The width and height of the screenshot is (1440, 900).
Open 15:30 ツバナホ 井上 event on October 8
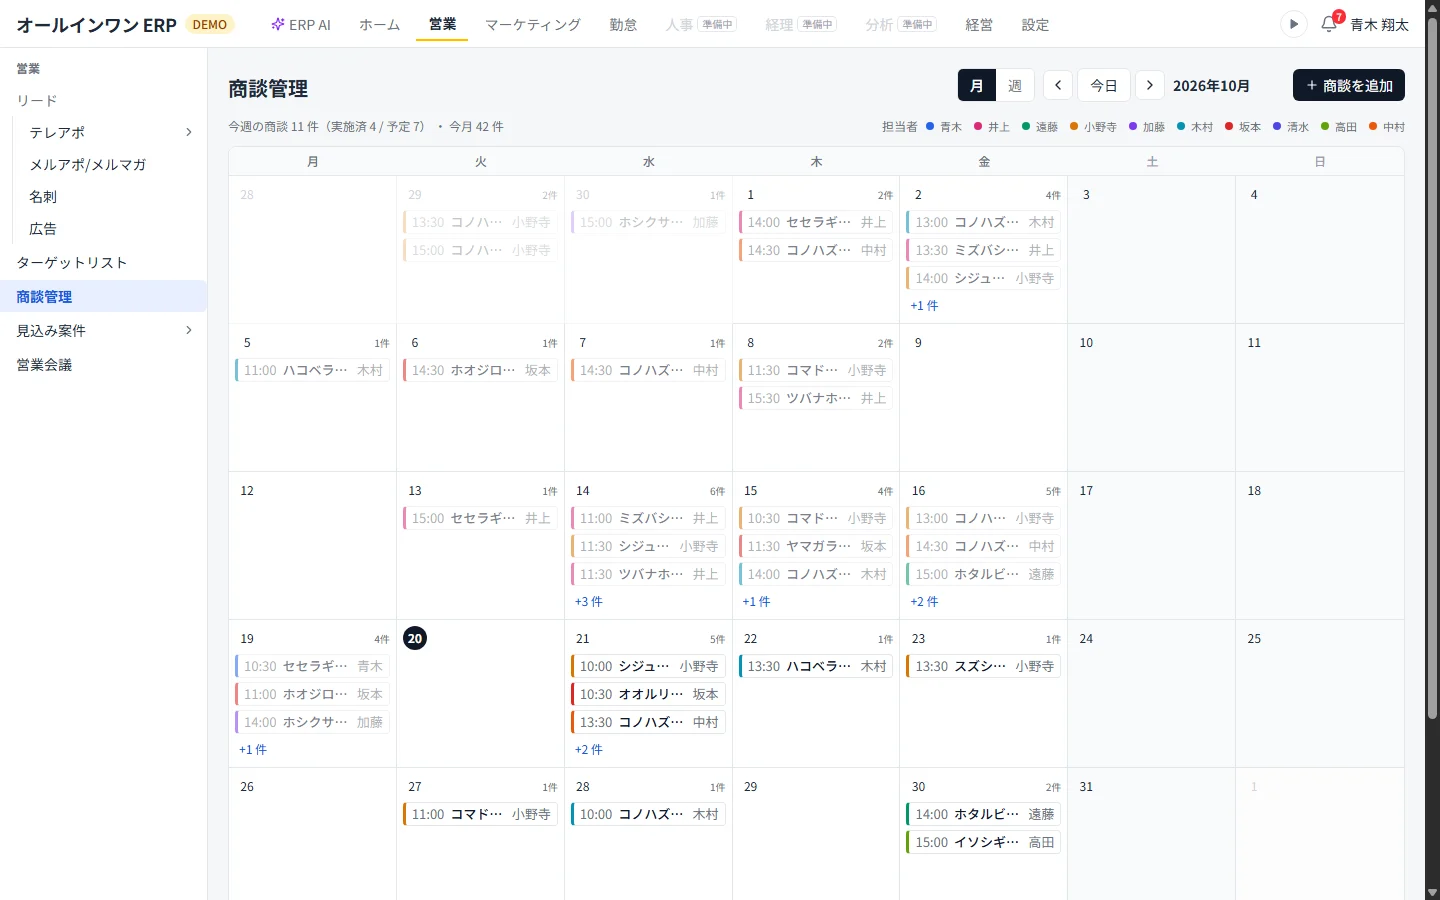[816, 398]
